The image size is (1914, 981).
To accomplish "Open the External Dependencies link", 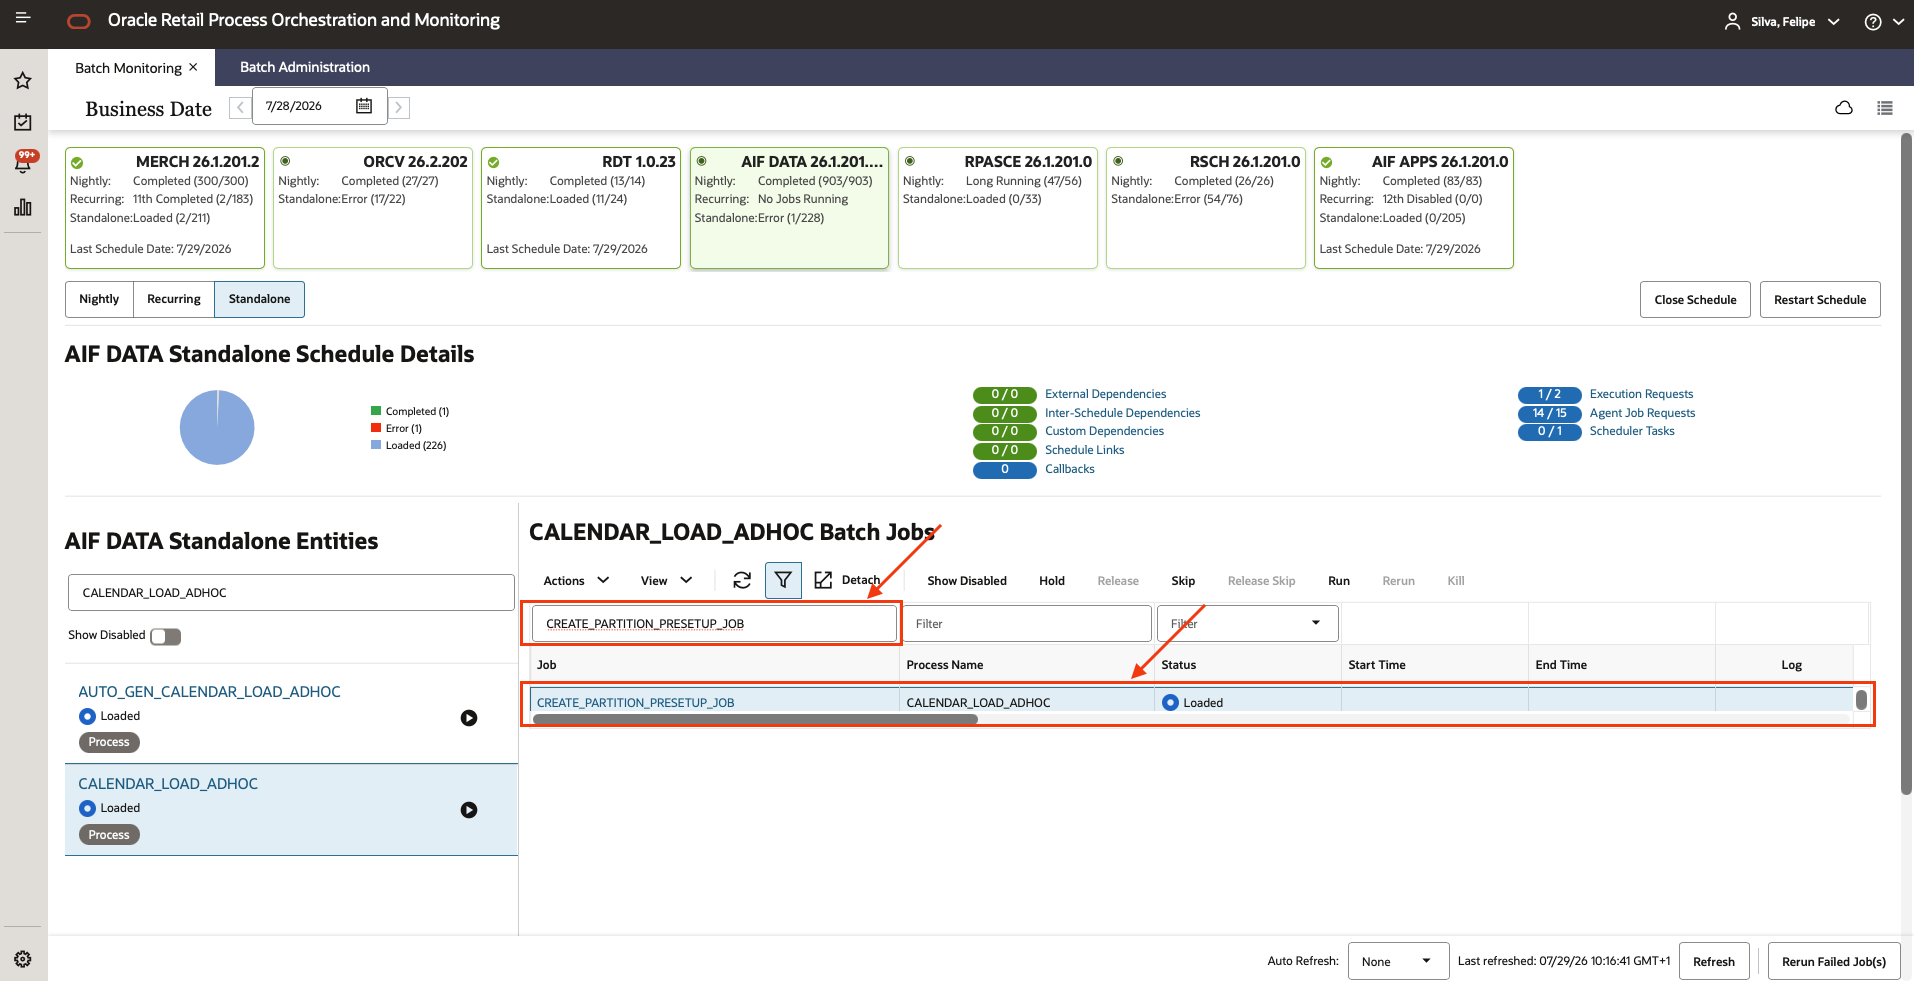I will click(x=1105, y=394).
